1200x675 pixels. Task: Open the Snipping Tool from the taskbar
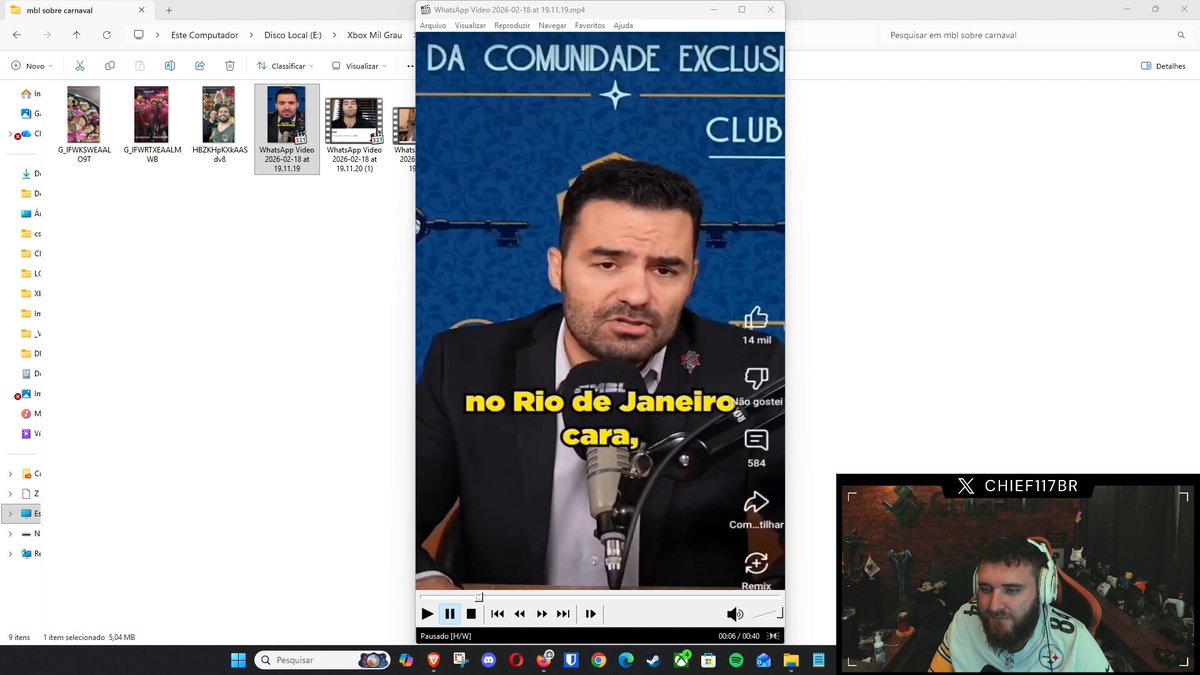coord(460,660)
